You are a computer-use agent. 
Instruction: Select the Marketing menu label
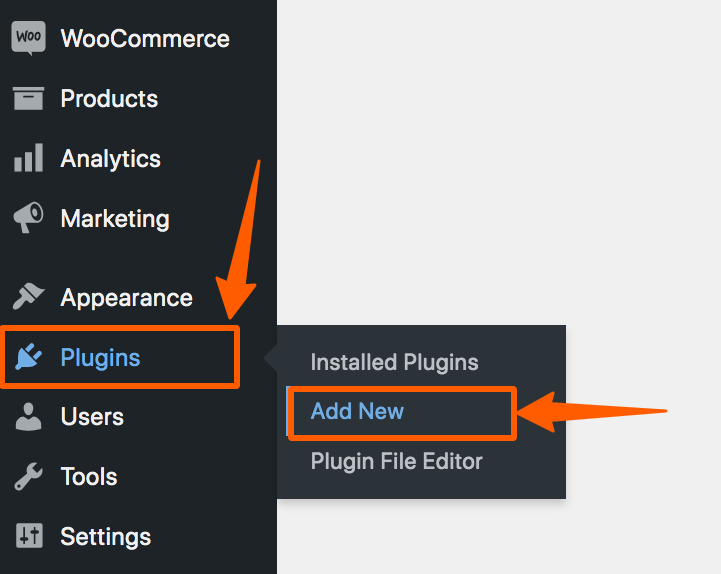pyautogui.click(x=115, y=219)
